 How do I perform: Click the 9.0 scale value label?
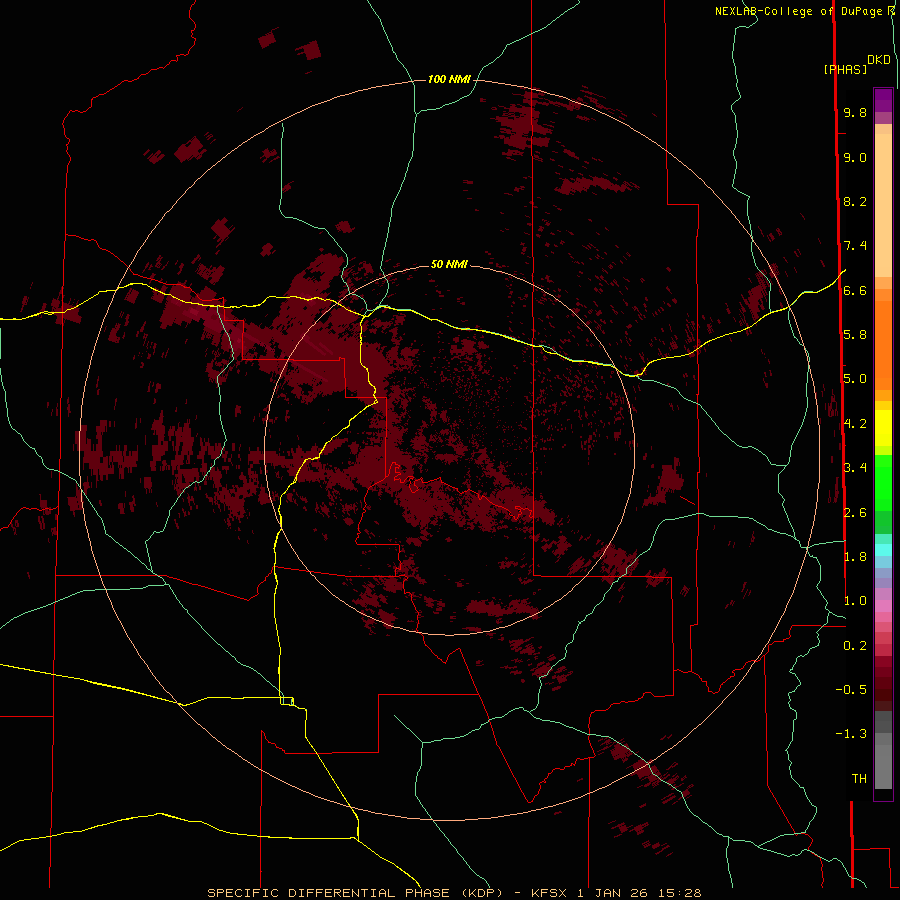(855, 157)
